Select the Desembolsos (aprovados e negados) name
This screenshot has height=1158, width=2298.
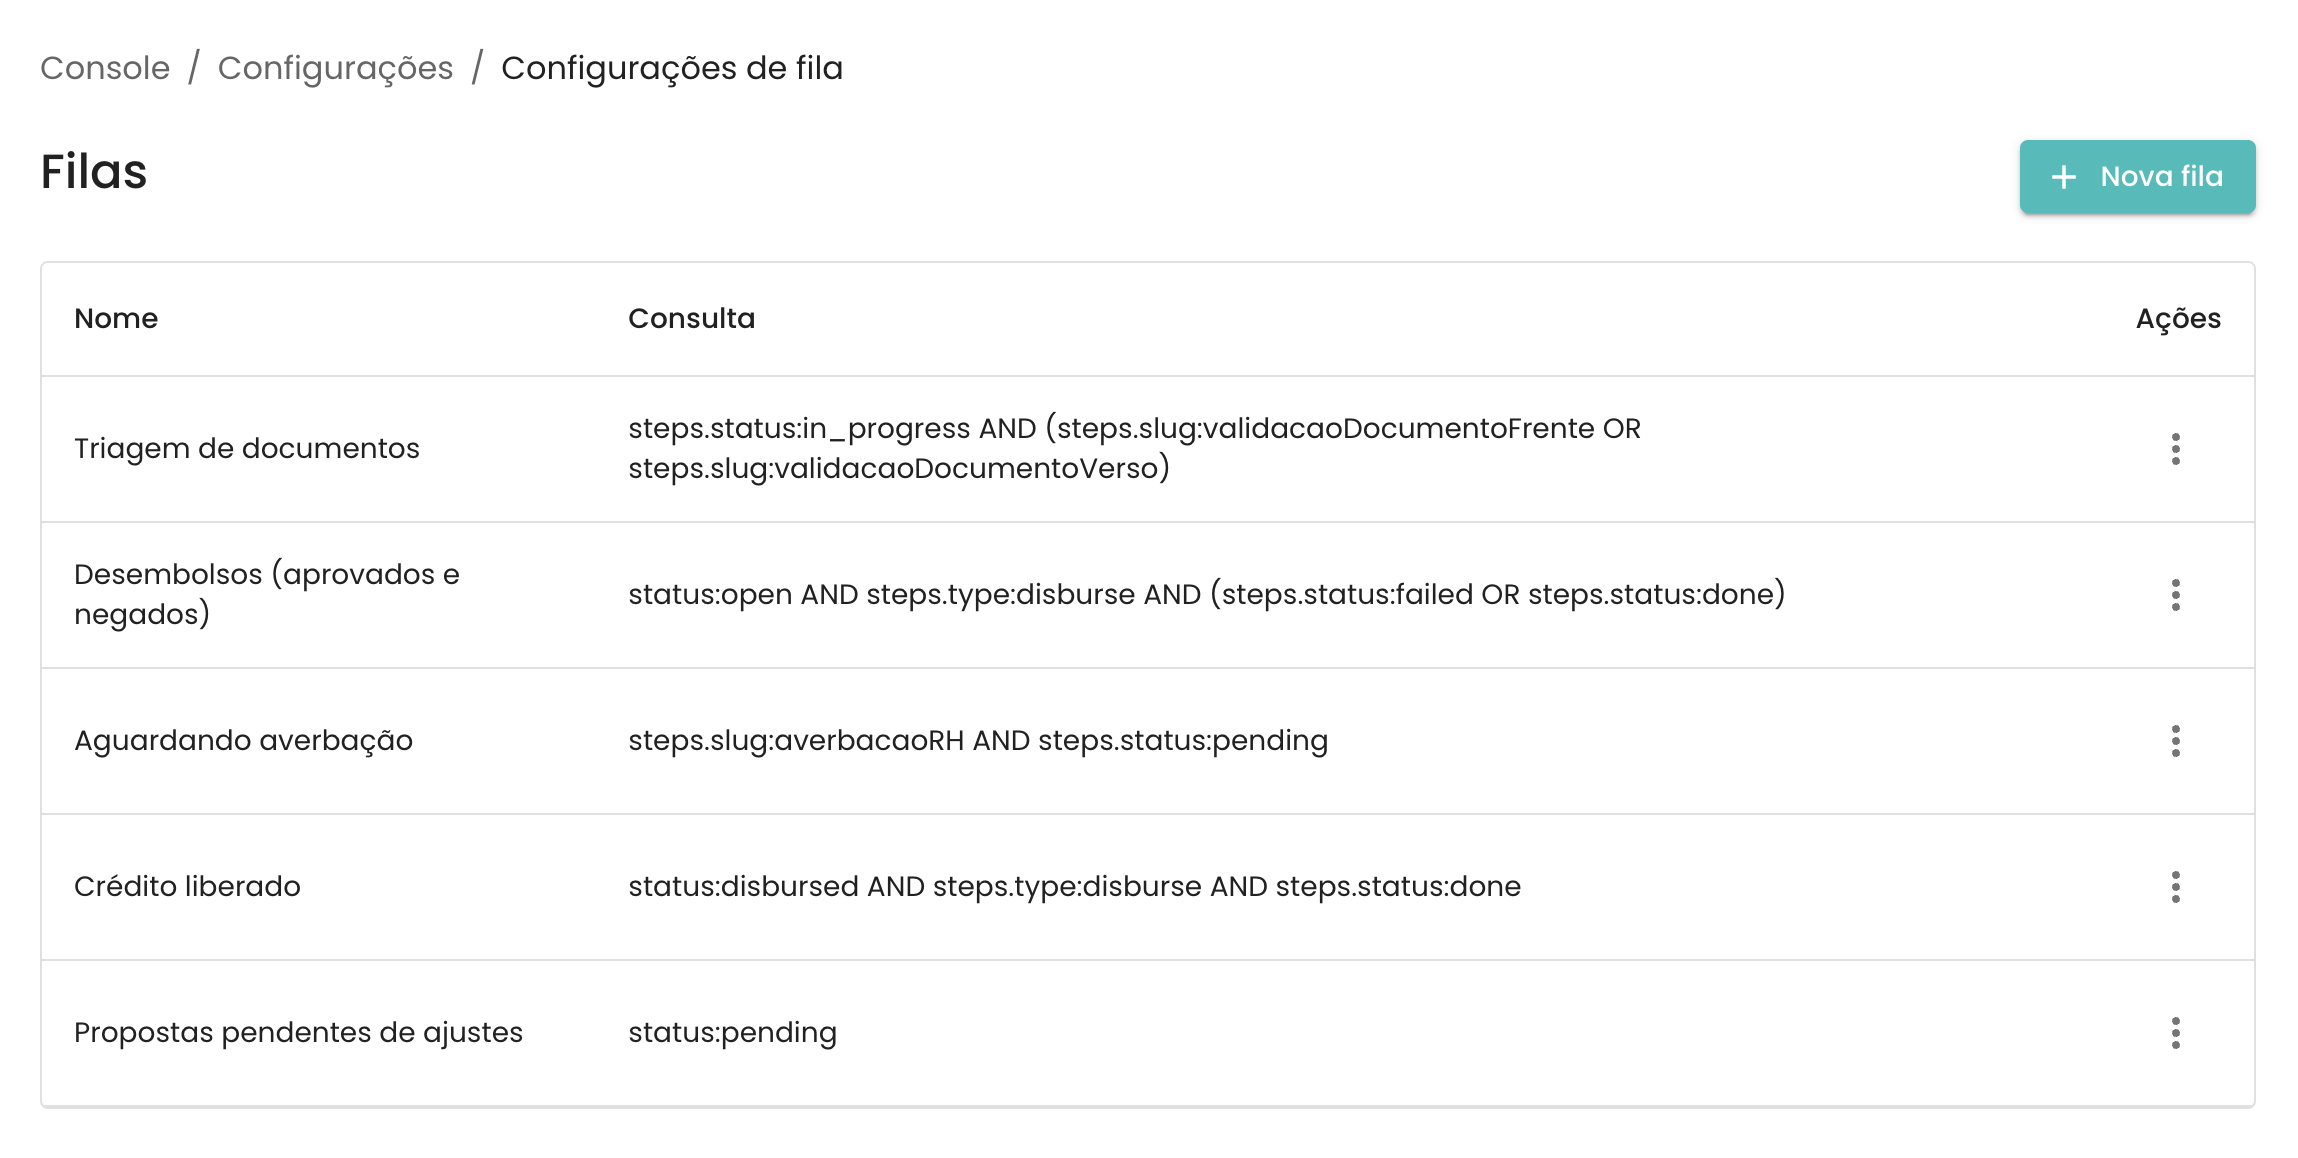tap(266, 594)
